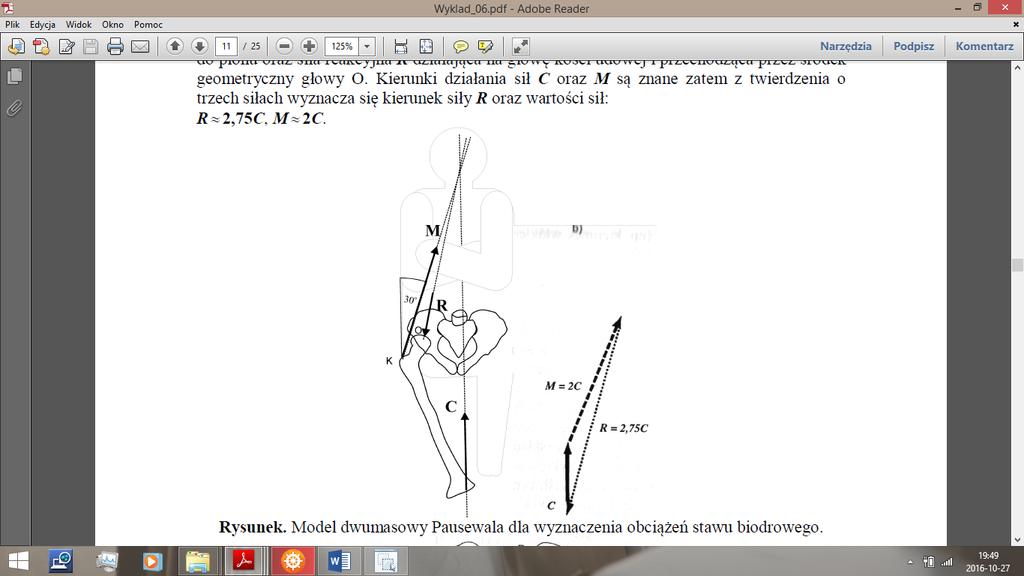Open the Okno menu
This screenshot has width=1024, height=576.
(x=113, y=24)
